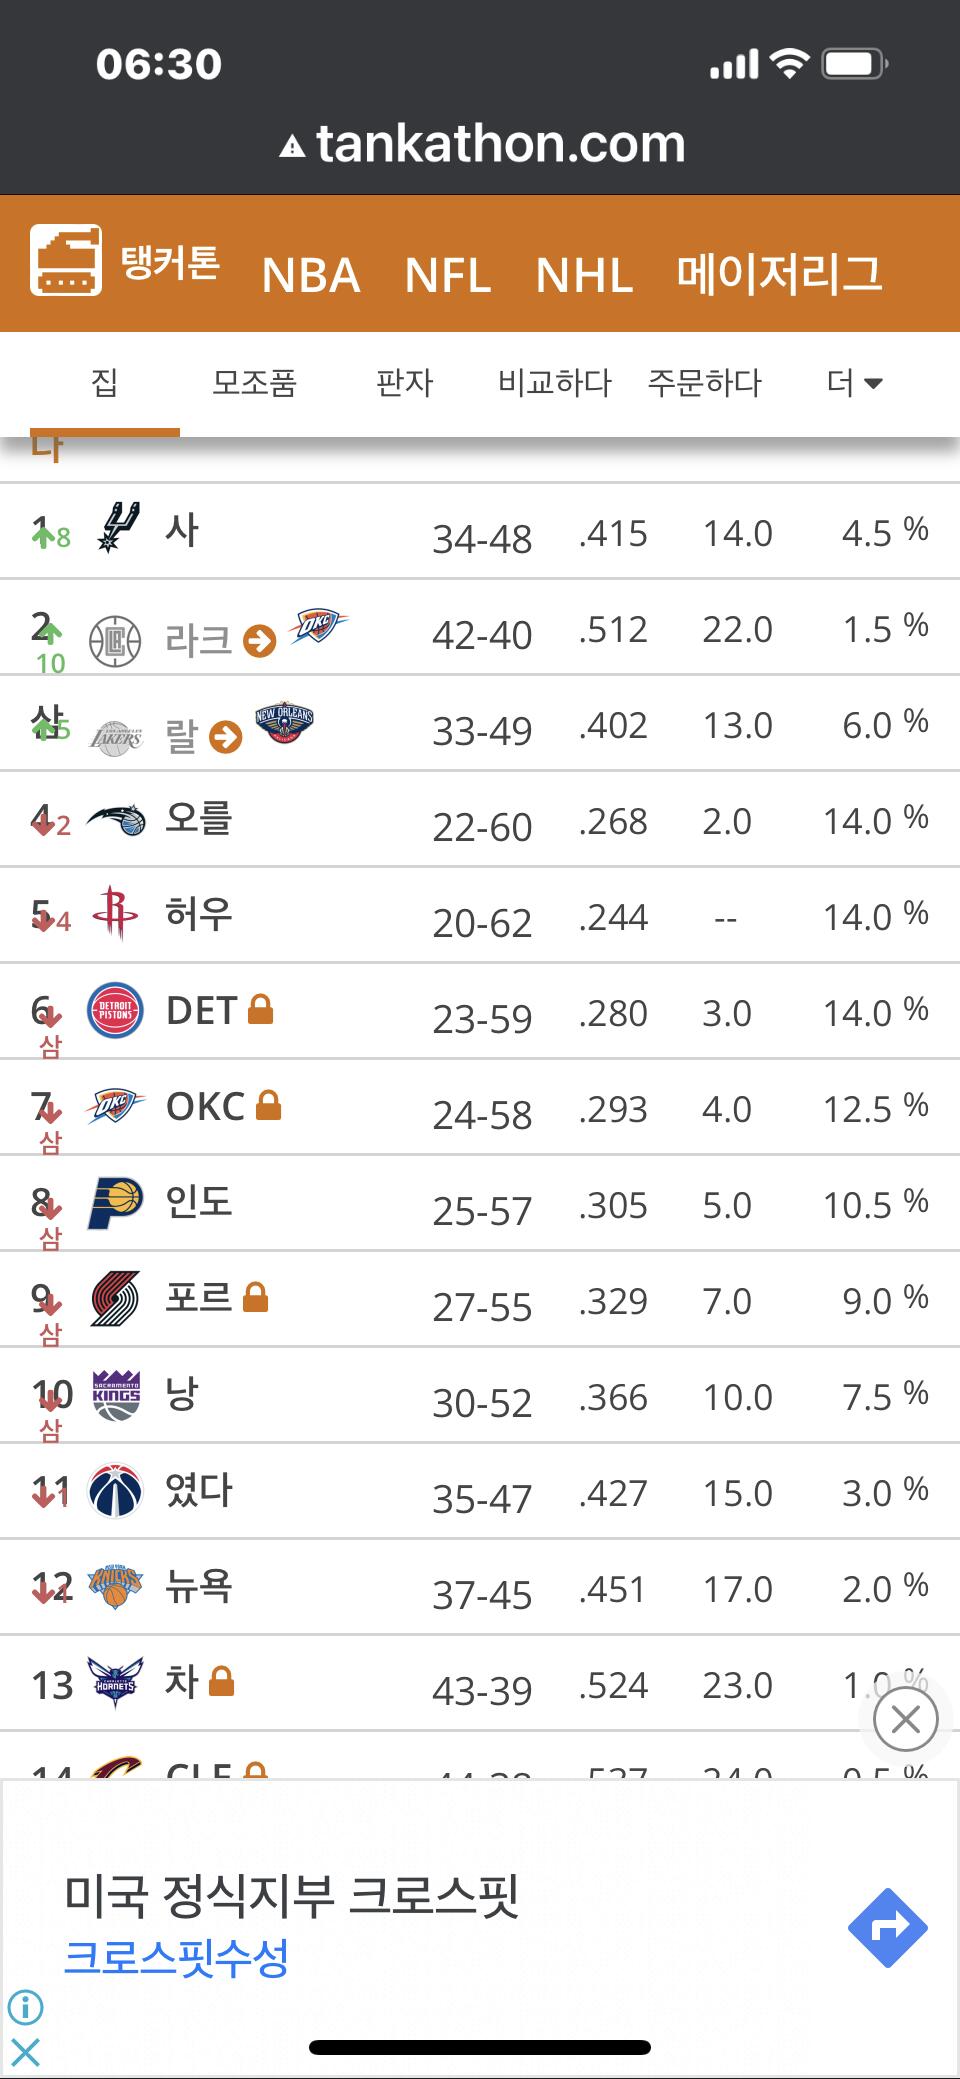This screenshot has width=960, height=2079.
Task: Click the blue ad directions arrow icon
Action: tap(887, 1927)
